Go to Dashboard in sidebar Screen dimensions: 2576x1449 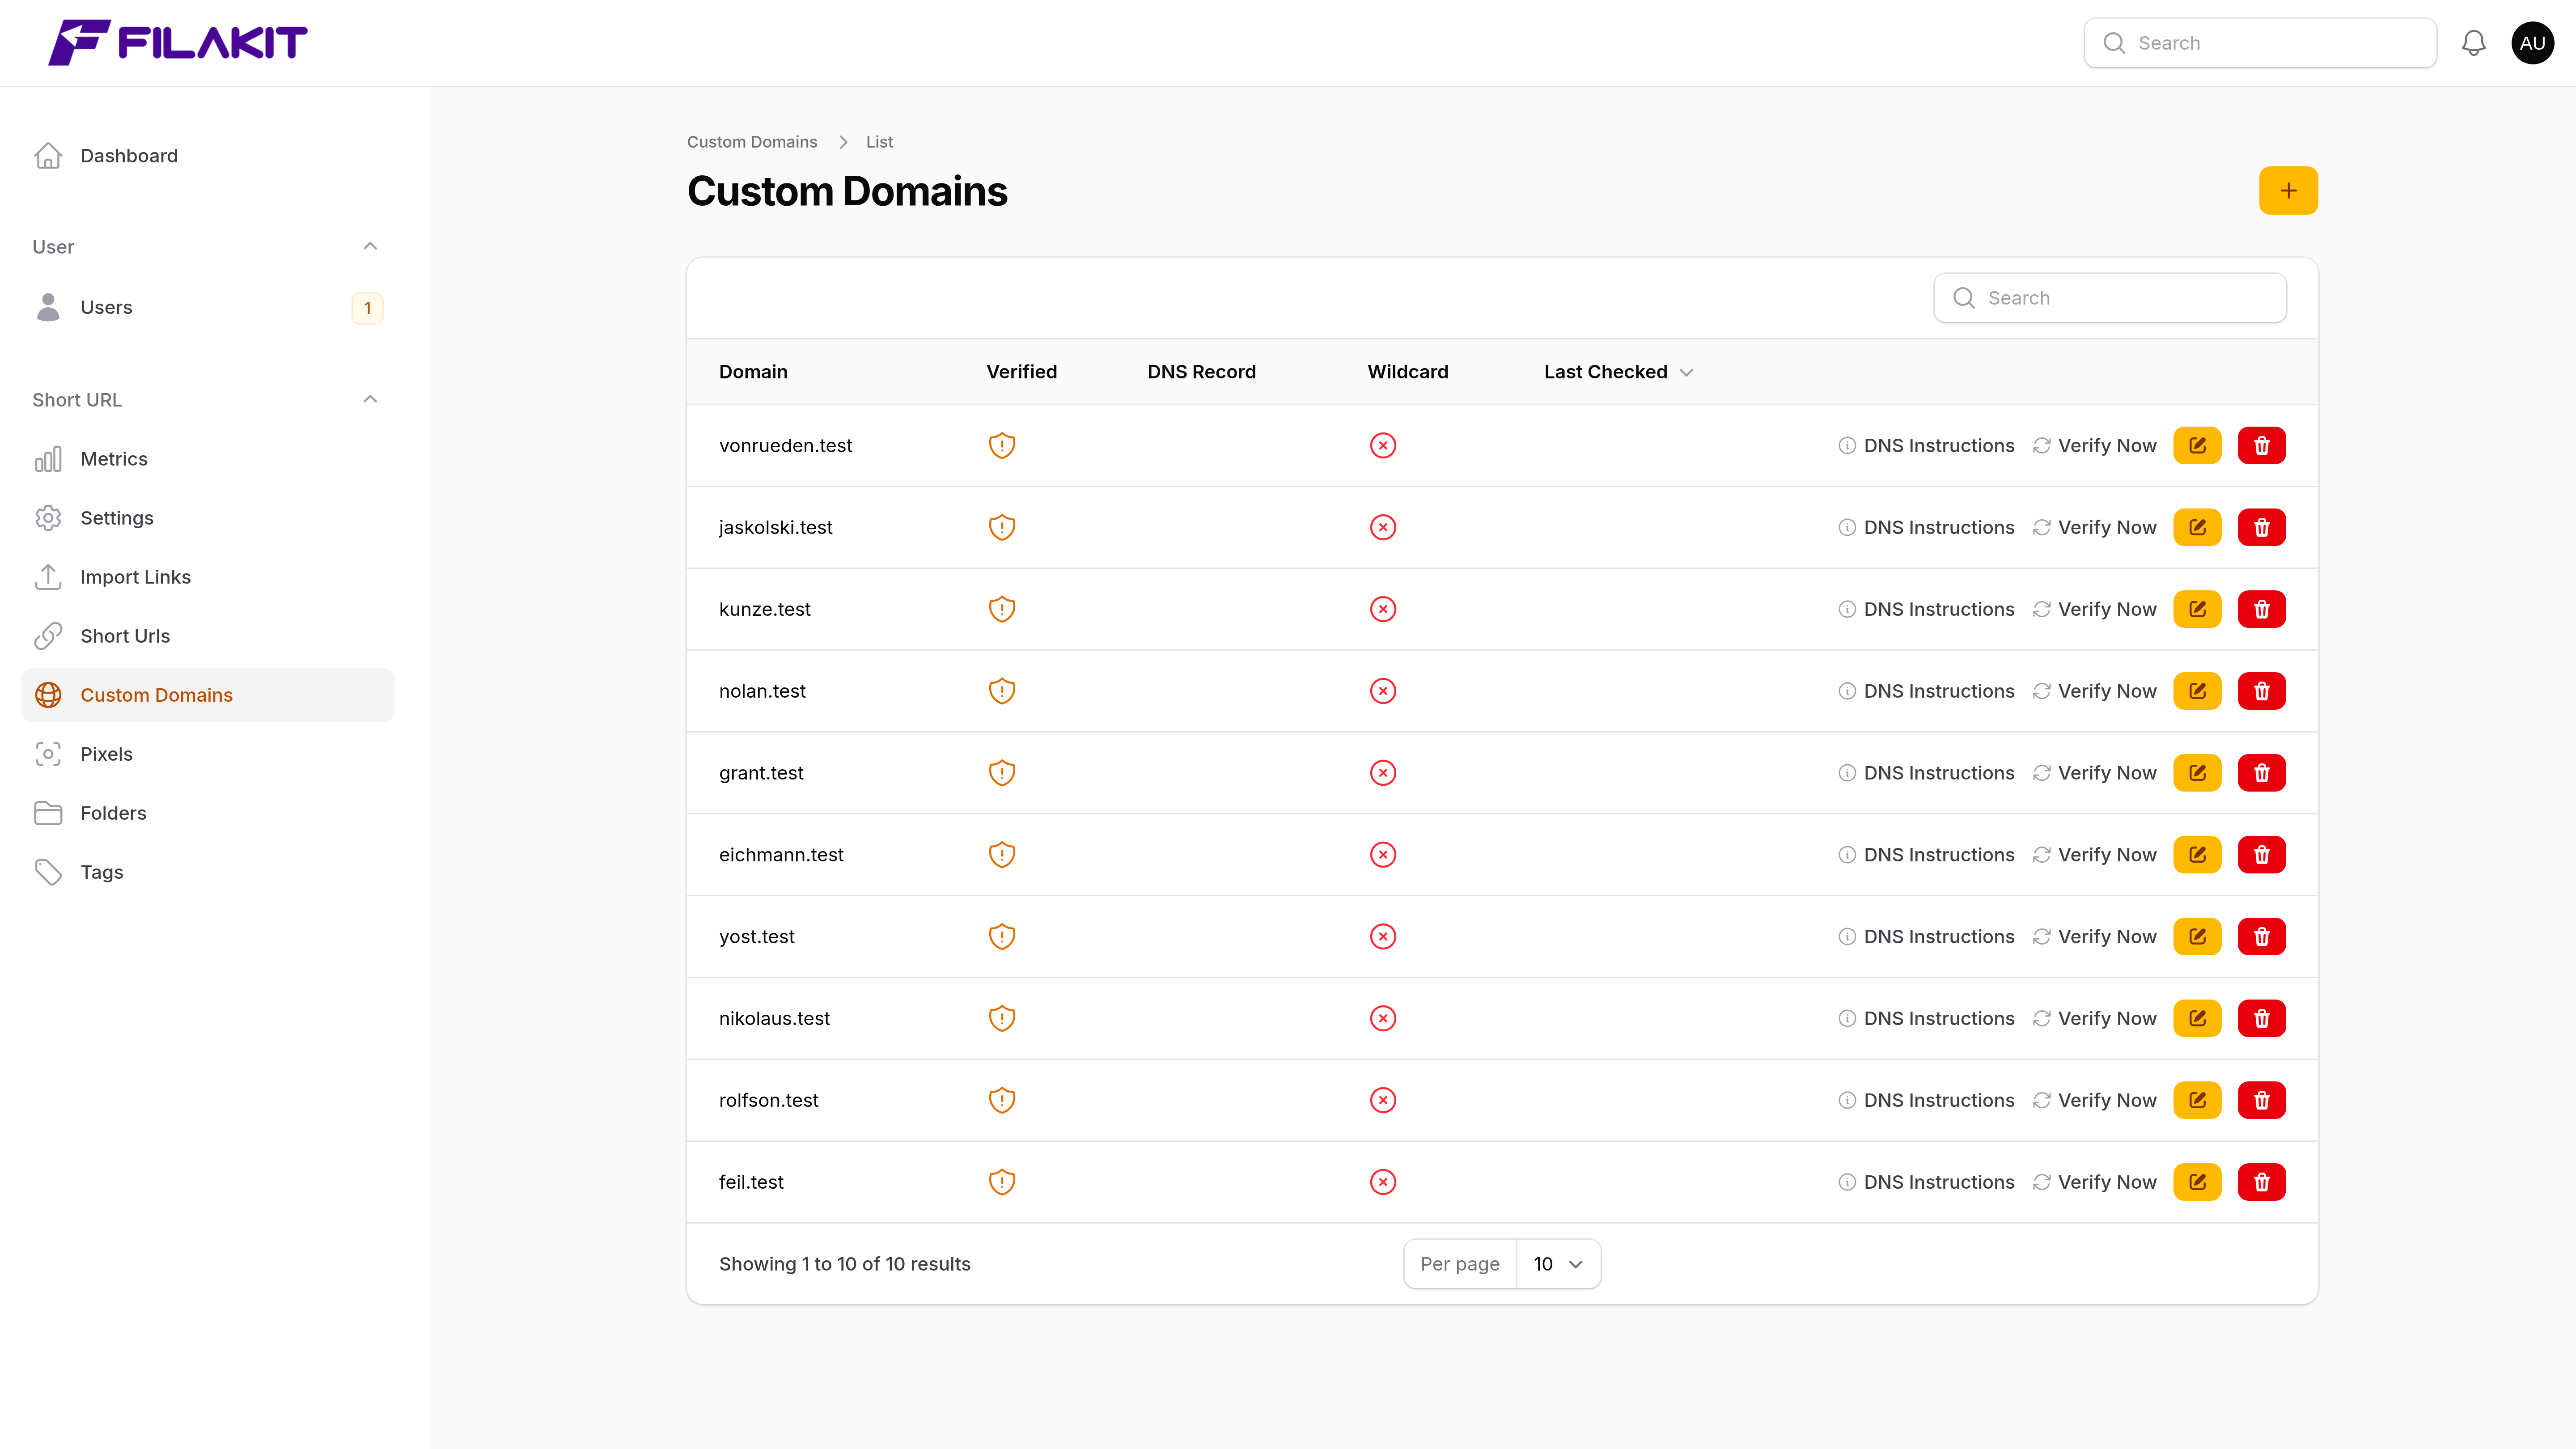208,156
